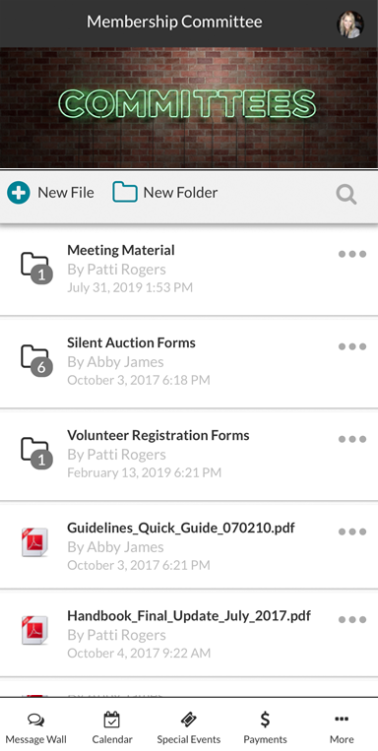
Task: Expand options for Meeting Material
Action: (x=353, y=254)
